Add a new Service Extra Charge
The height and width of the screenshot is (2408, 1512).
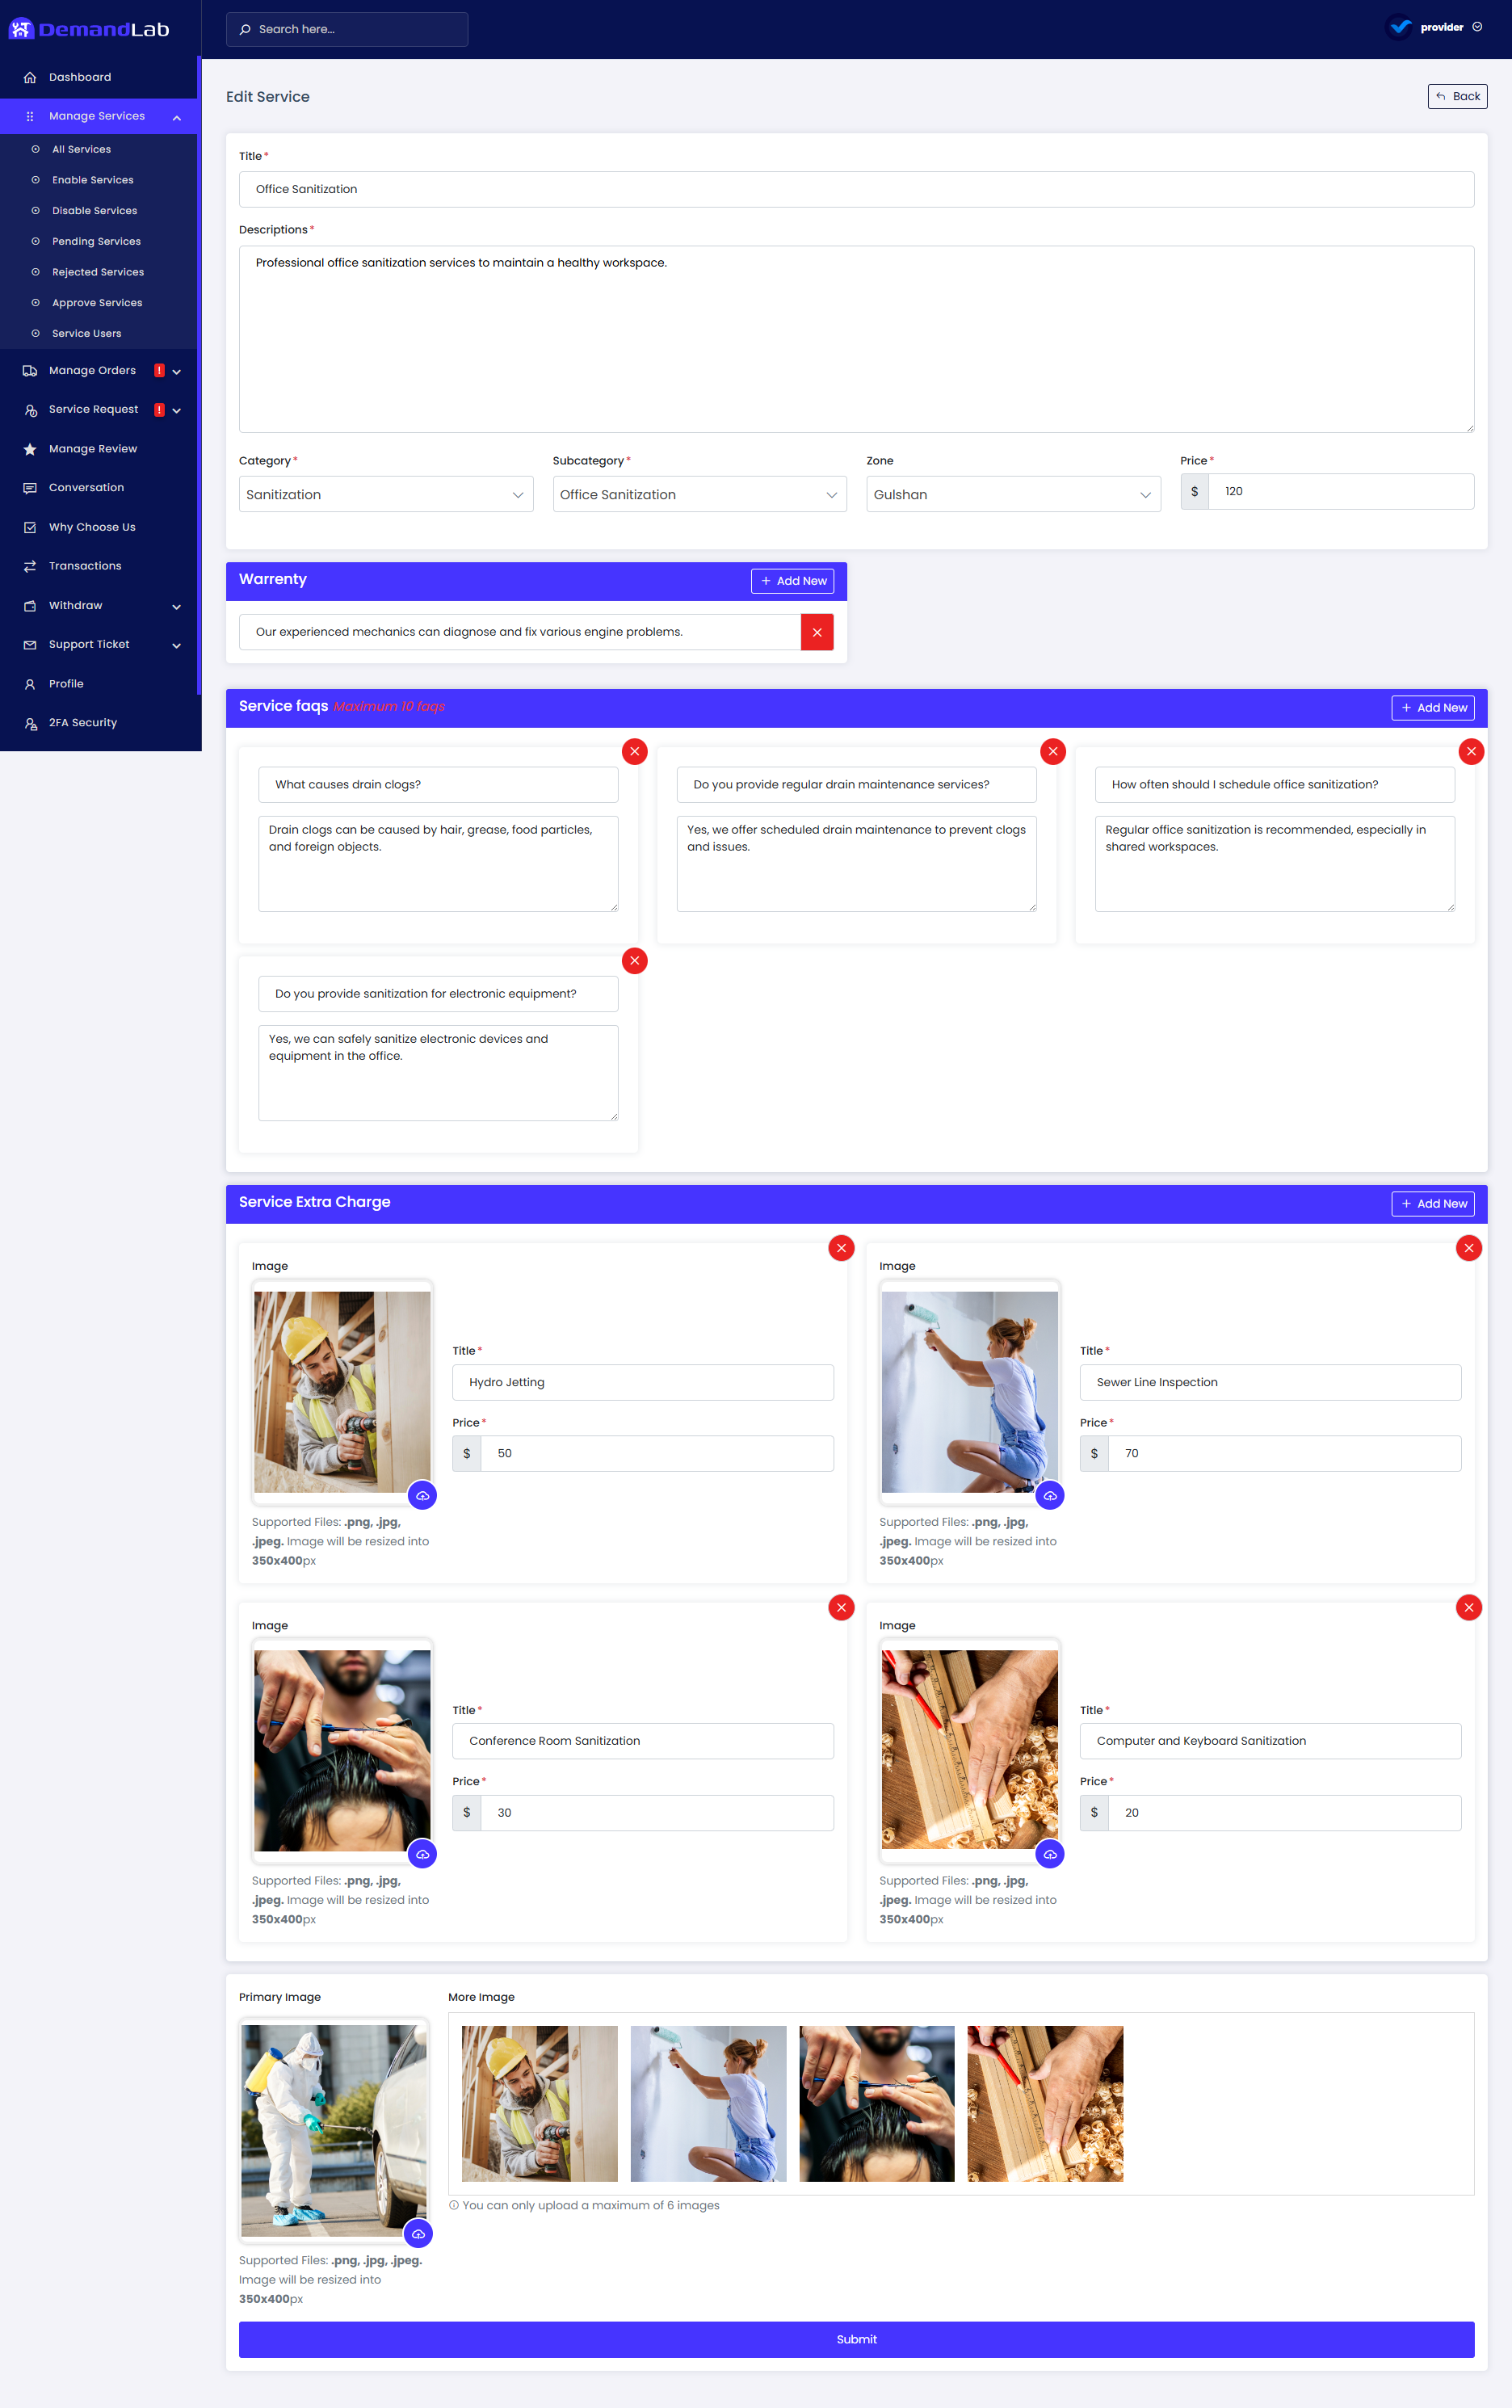tap(1433, 1203)
